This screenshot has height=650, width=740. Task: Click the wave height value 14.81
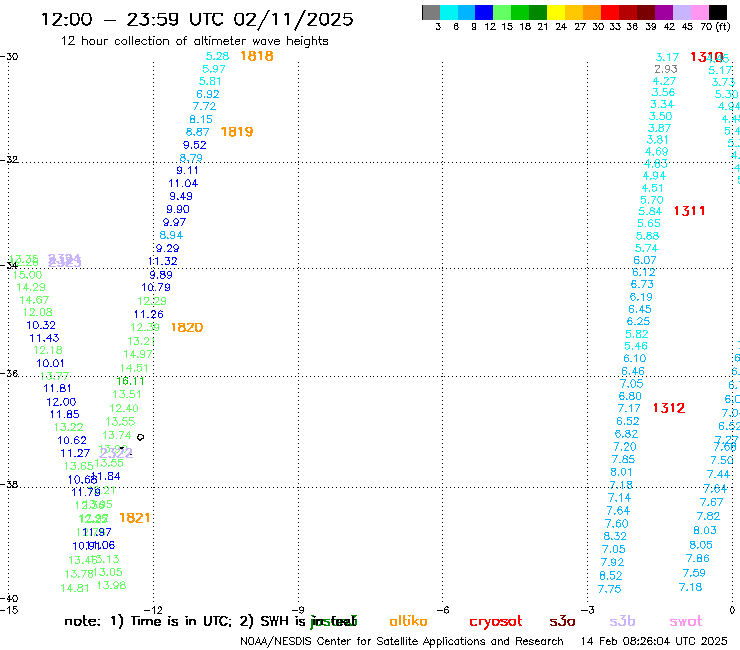75,588
